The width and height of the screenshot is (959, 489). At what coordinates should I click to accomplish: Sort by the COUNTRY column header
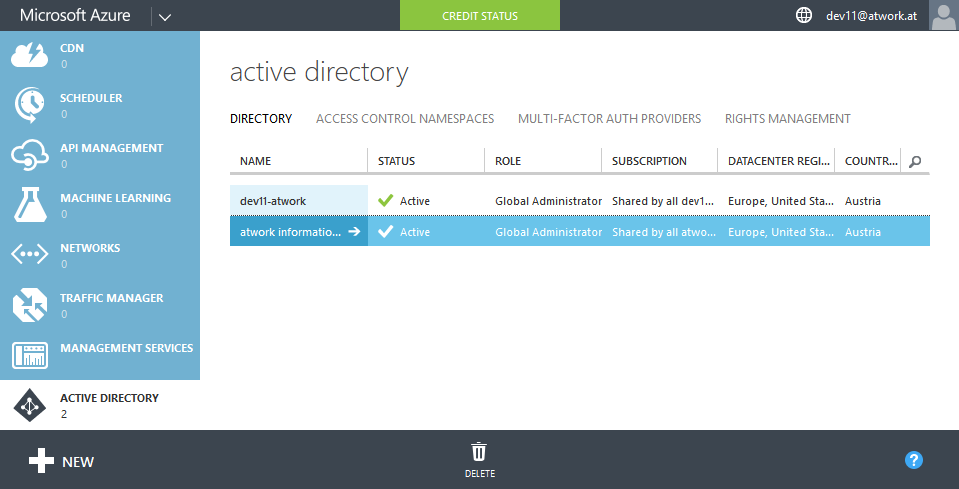pos(872,161)
